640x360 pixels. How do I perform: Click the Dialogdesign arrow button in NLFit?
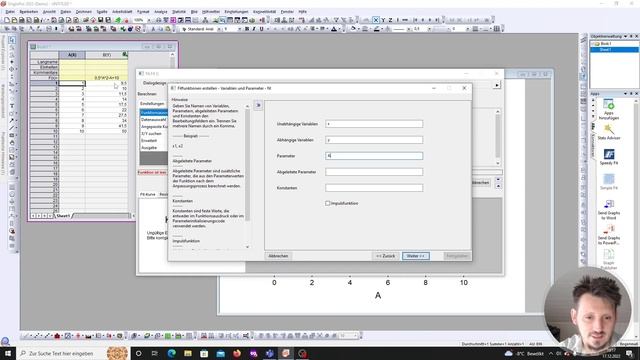(x=496, y=85)
